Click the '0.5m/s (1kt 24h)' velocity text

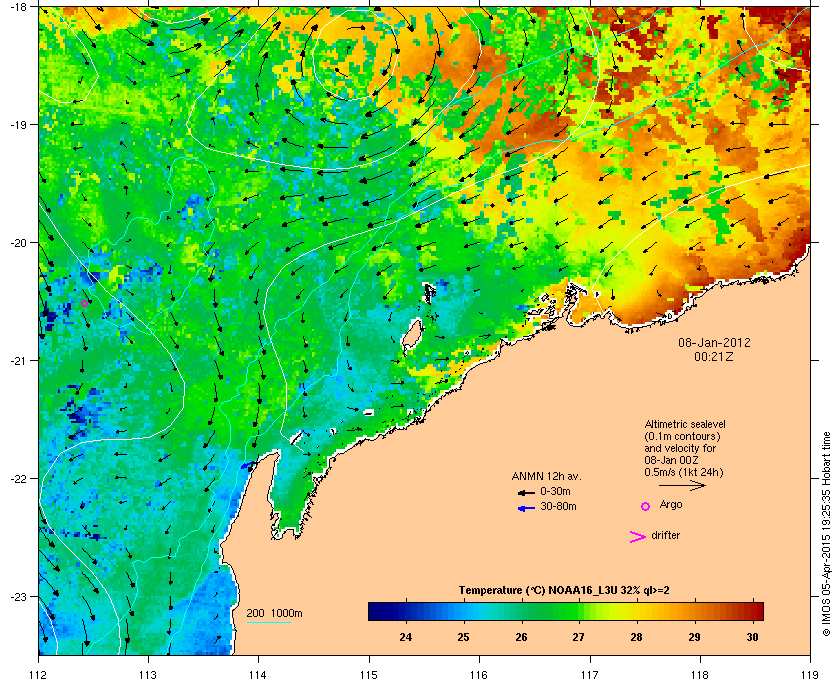(684, 473)
